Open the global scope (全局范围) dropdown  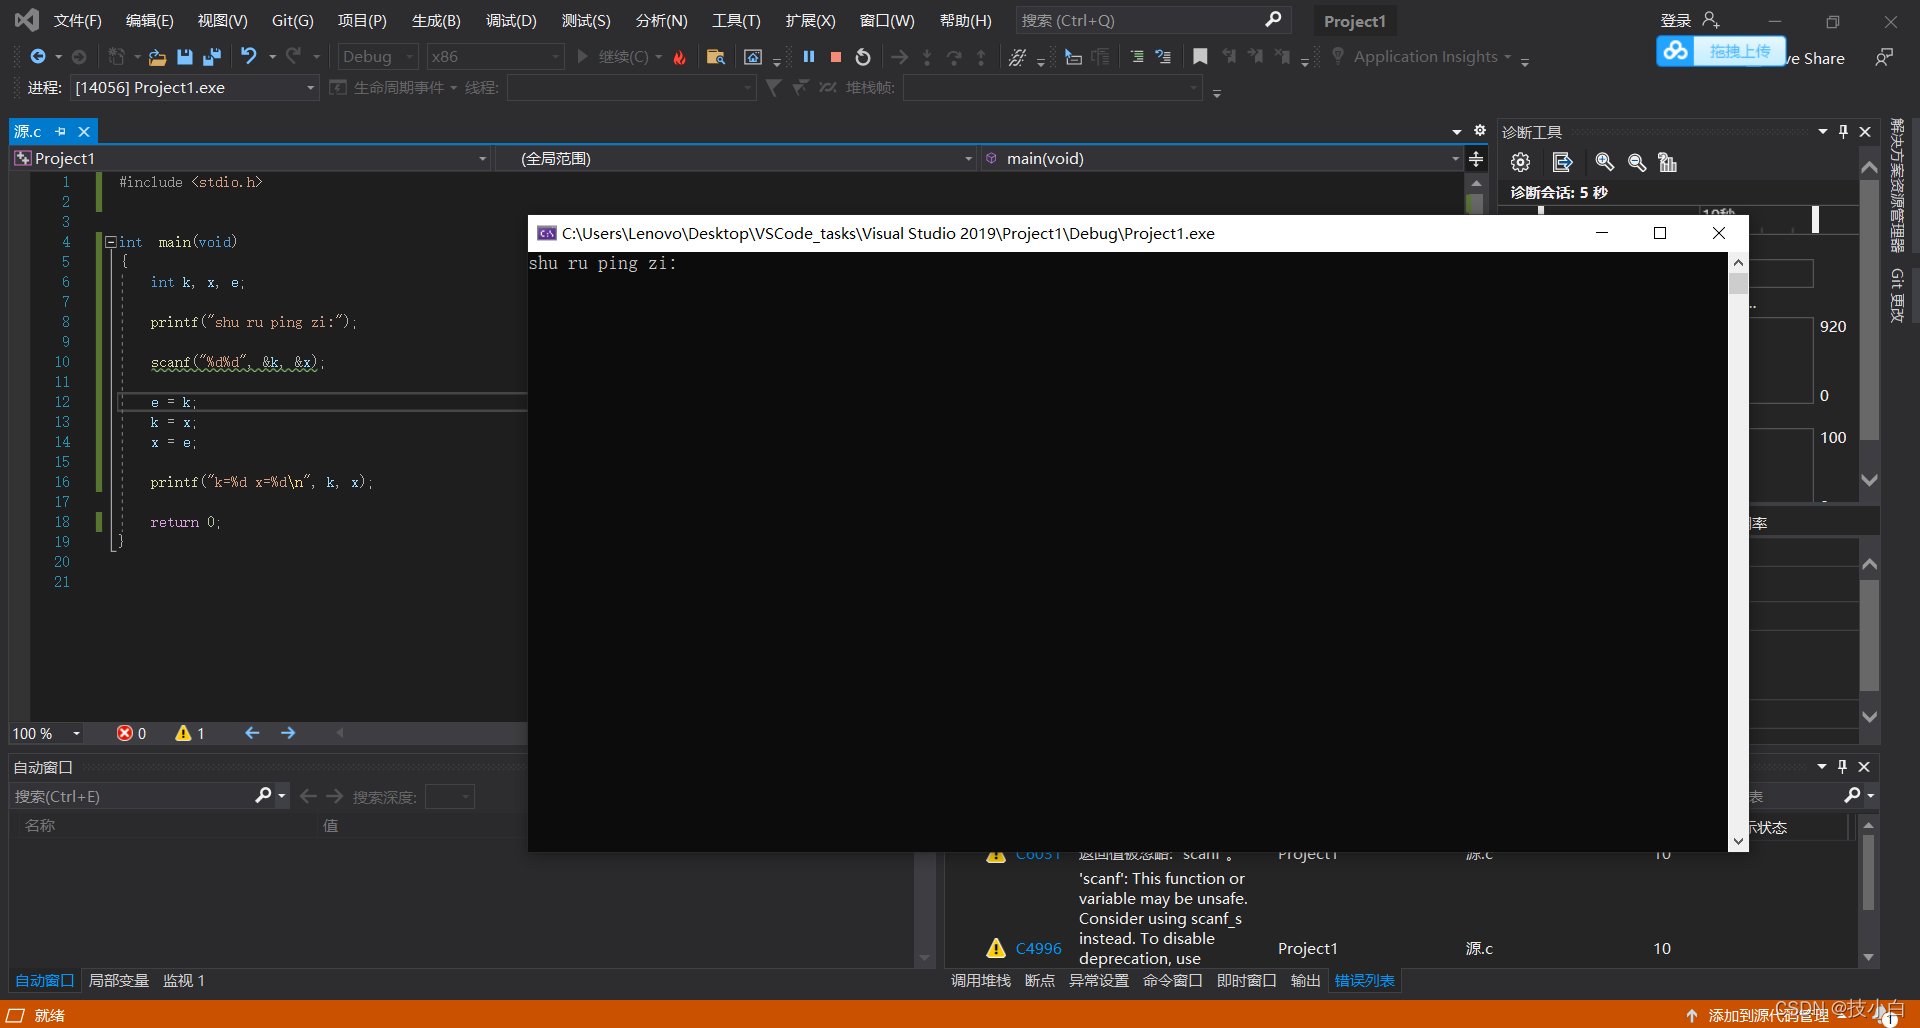[737, 159]
